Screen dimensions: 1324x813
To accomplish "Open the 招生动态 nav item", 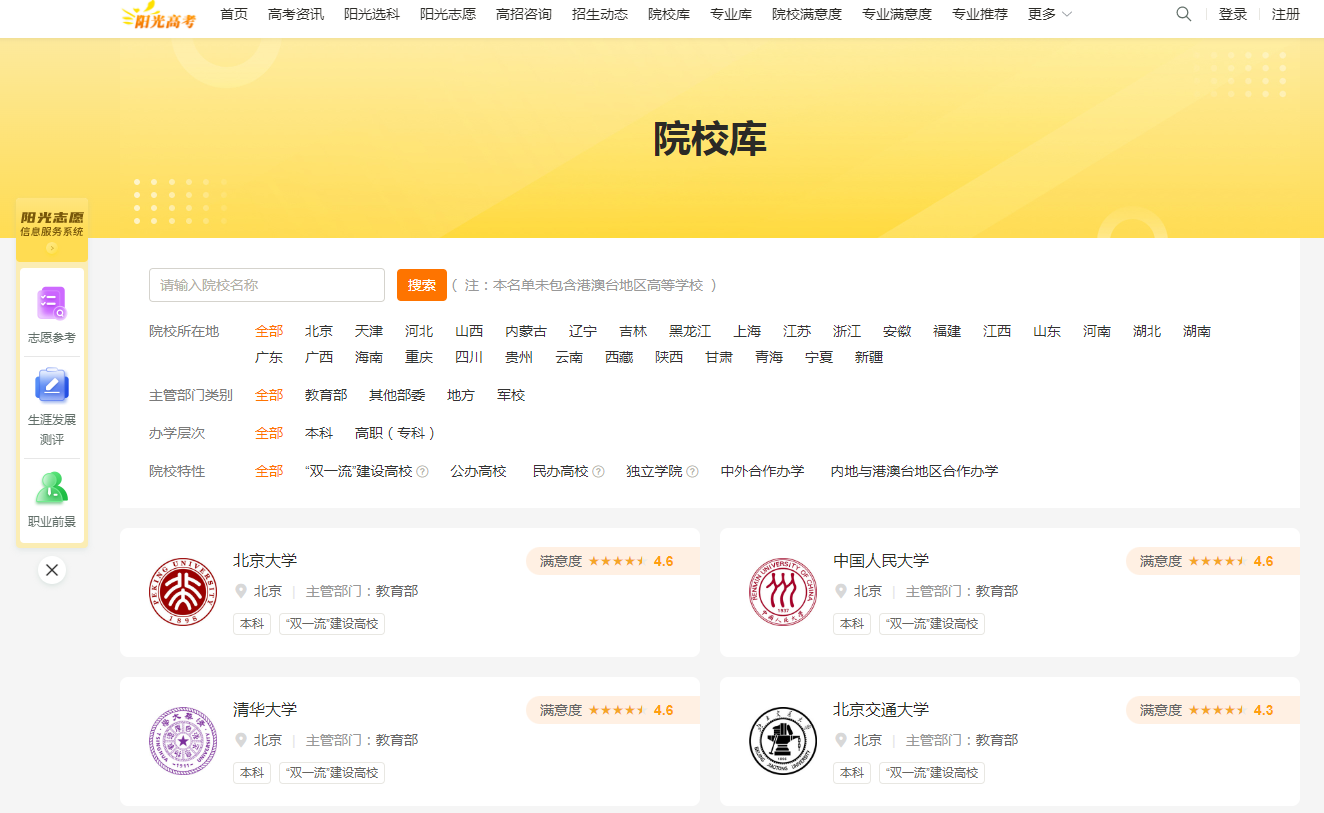I will 600,14.
